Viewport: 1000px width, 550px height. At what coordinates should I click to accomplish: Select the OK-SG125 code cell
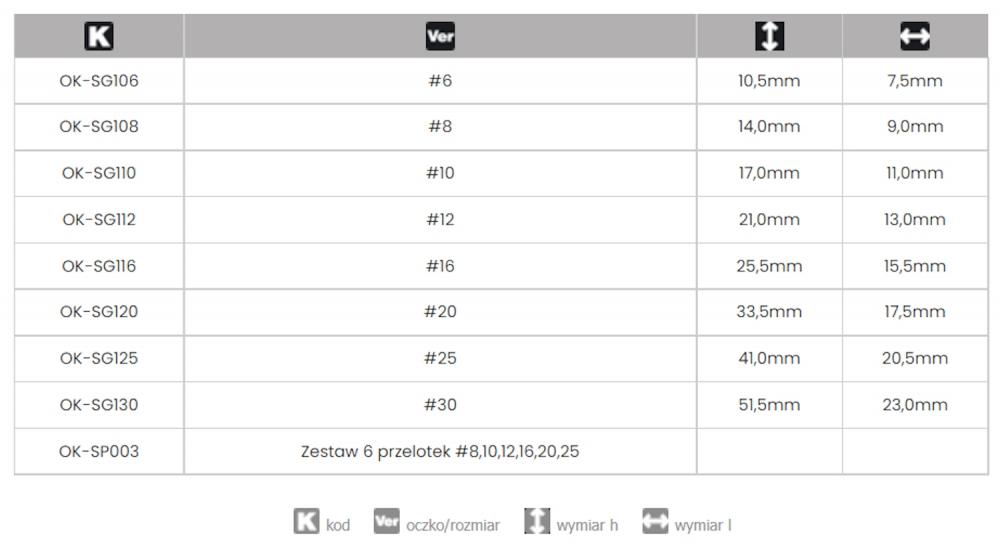99,358
